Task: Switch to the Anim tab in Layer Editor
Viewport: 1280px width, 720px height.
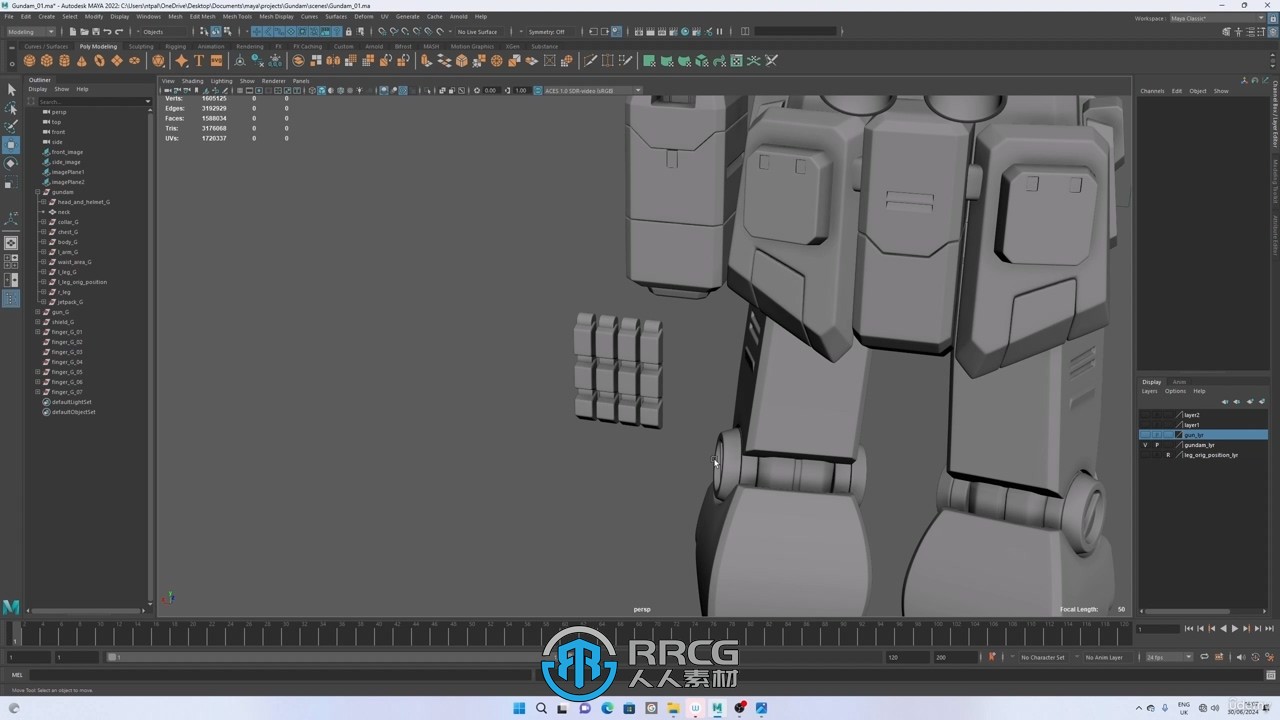Action: point(1179,382)
